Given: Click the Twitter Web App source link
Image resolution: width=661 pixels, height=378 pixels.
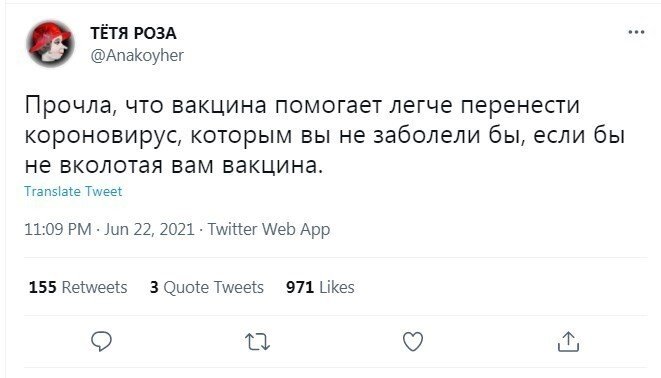Looking at the screenshot, I should pyautogui.click(x=269, y=230).
